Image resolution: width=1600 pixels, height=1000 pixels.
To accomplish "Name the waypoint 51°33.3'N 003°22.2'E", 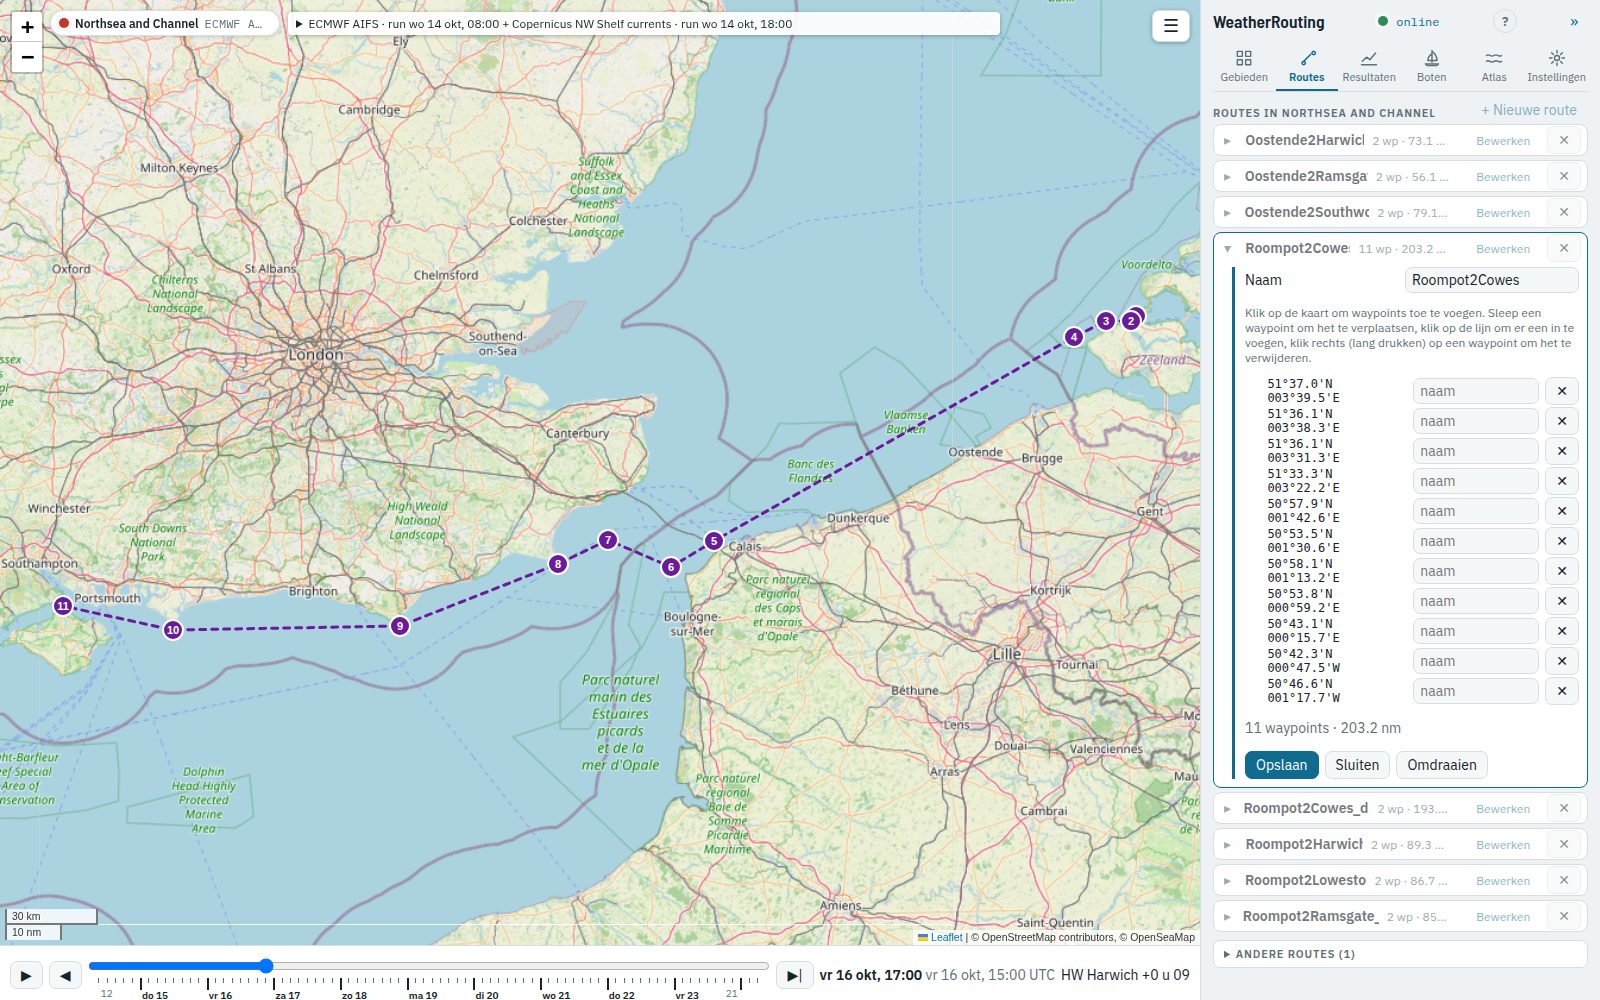I will coord(1475,481).
